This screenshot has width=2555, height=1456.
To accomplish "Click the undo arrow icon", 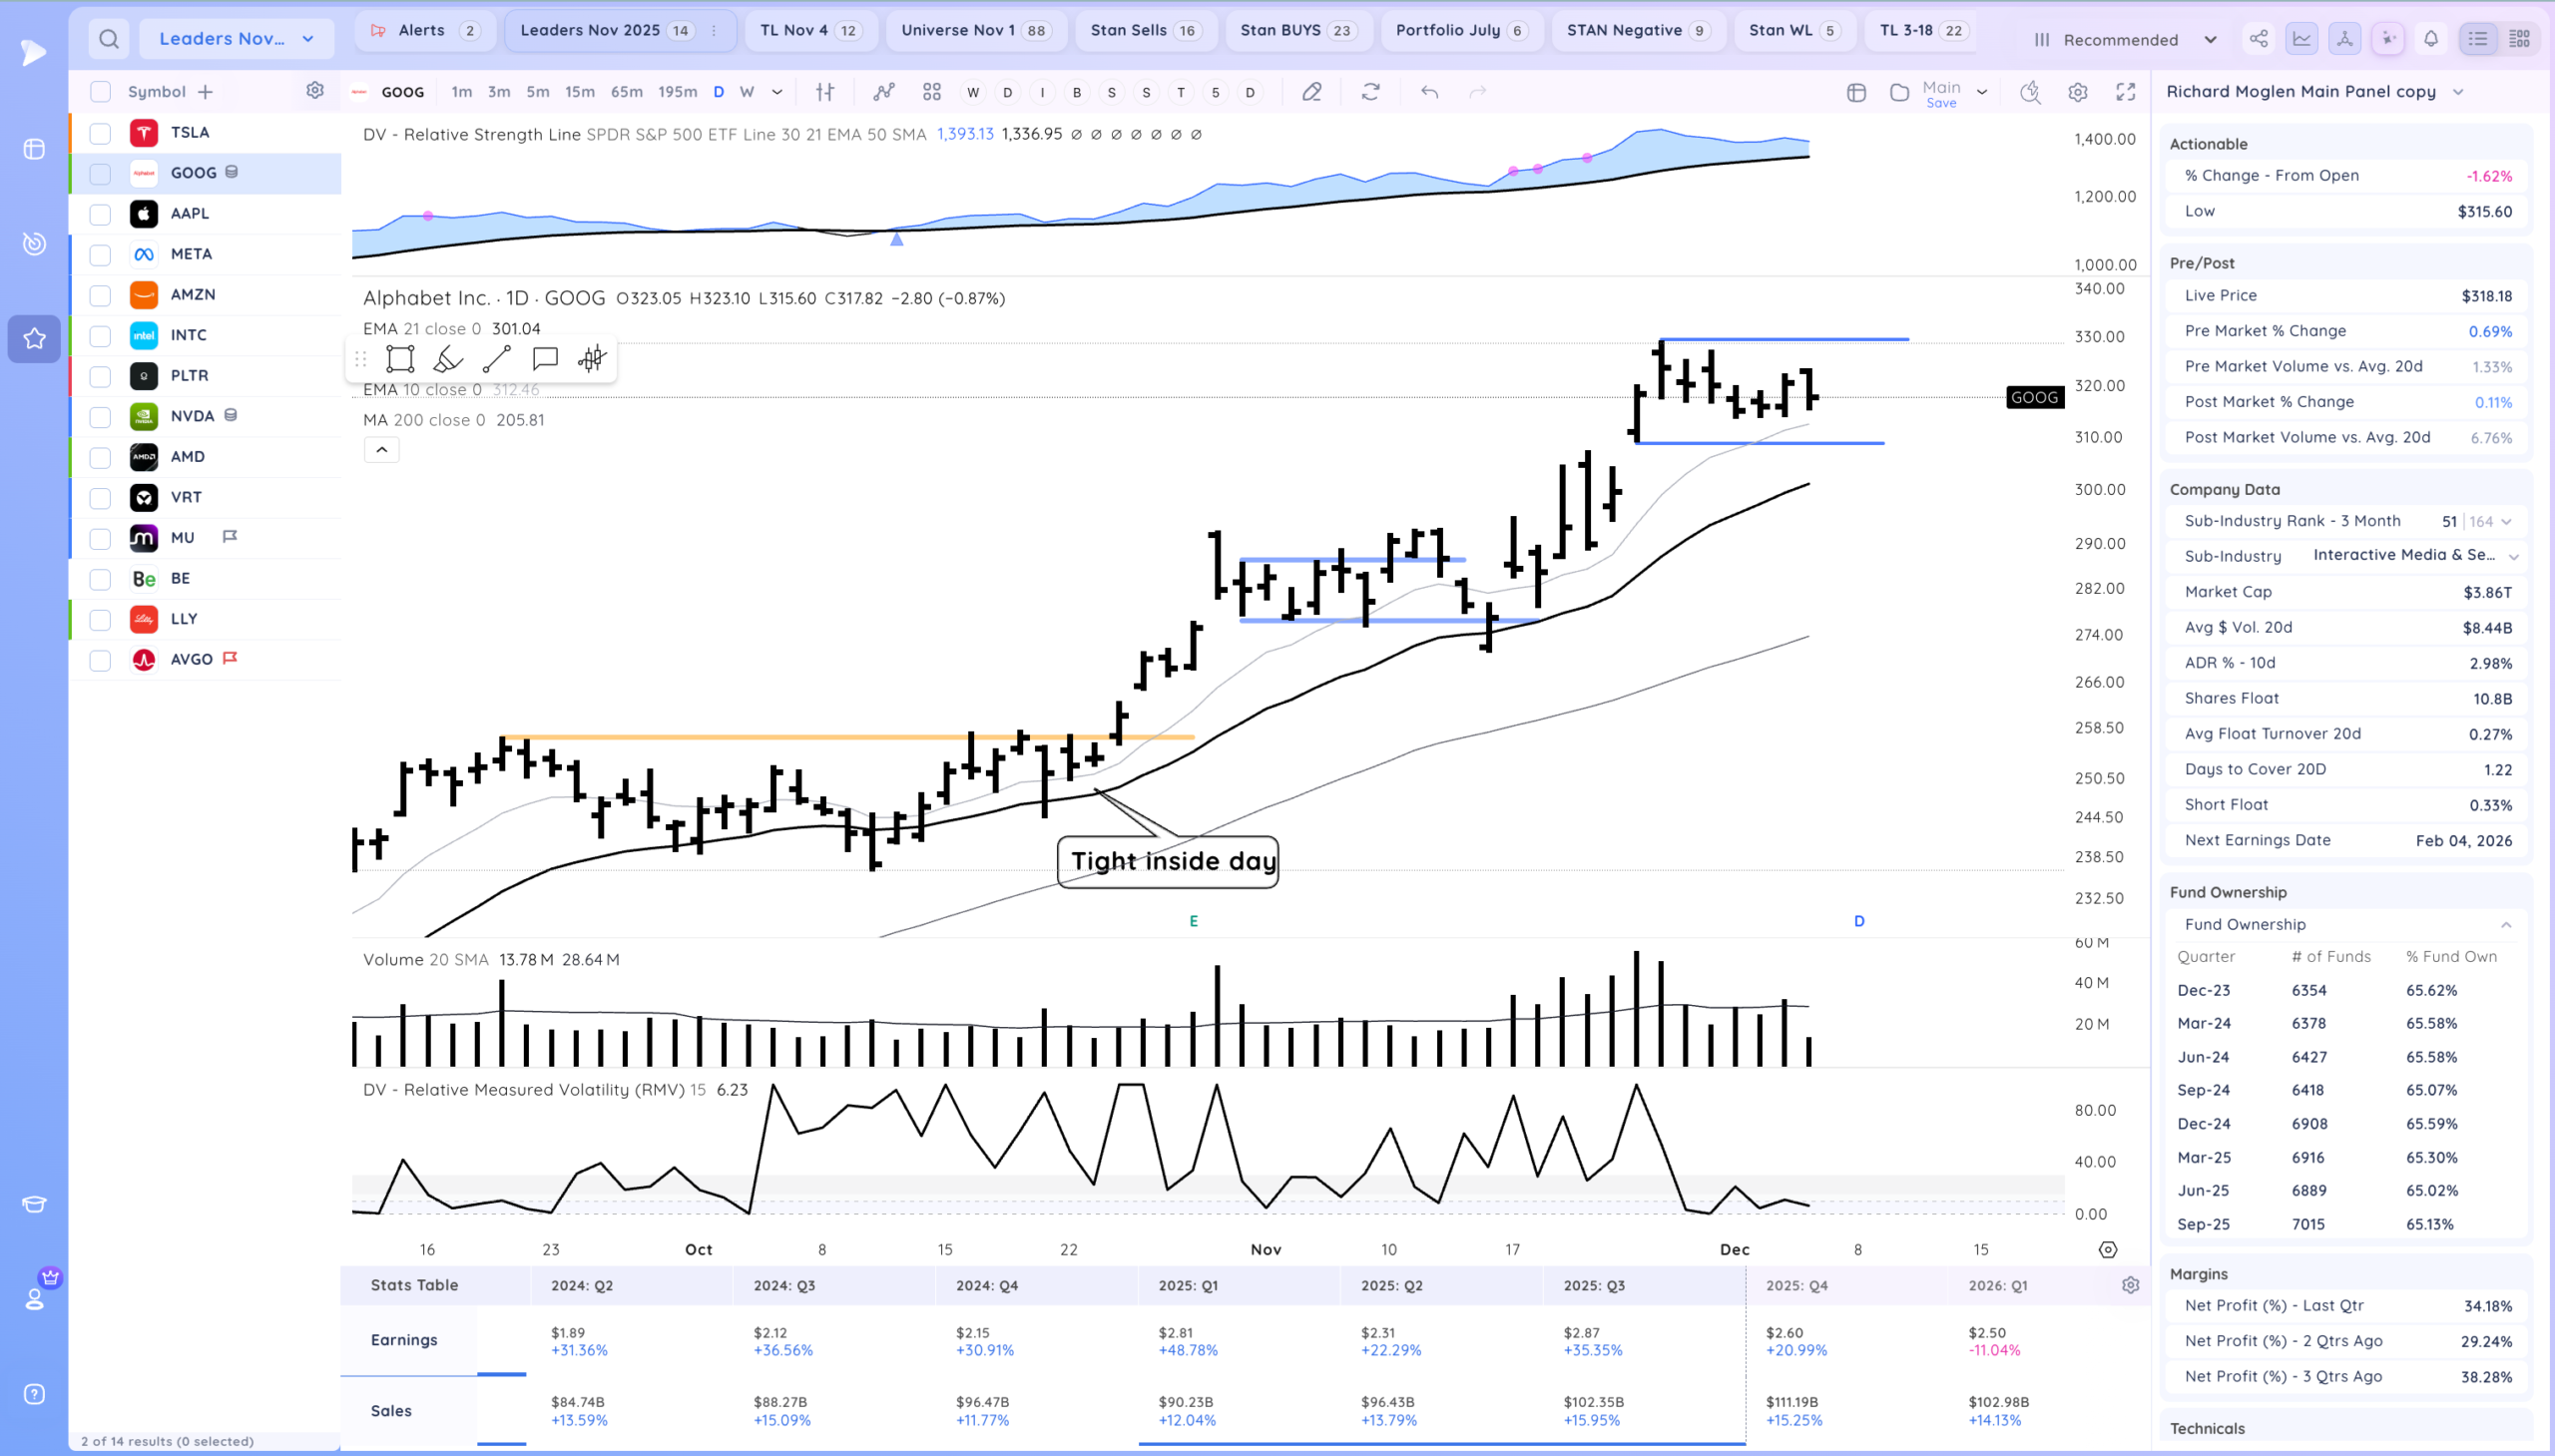I will pyautogui.click(x=1429, y=92).
